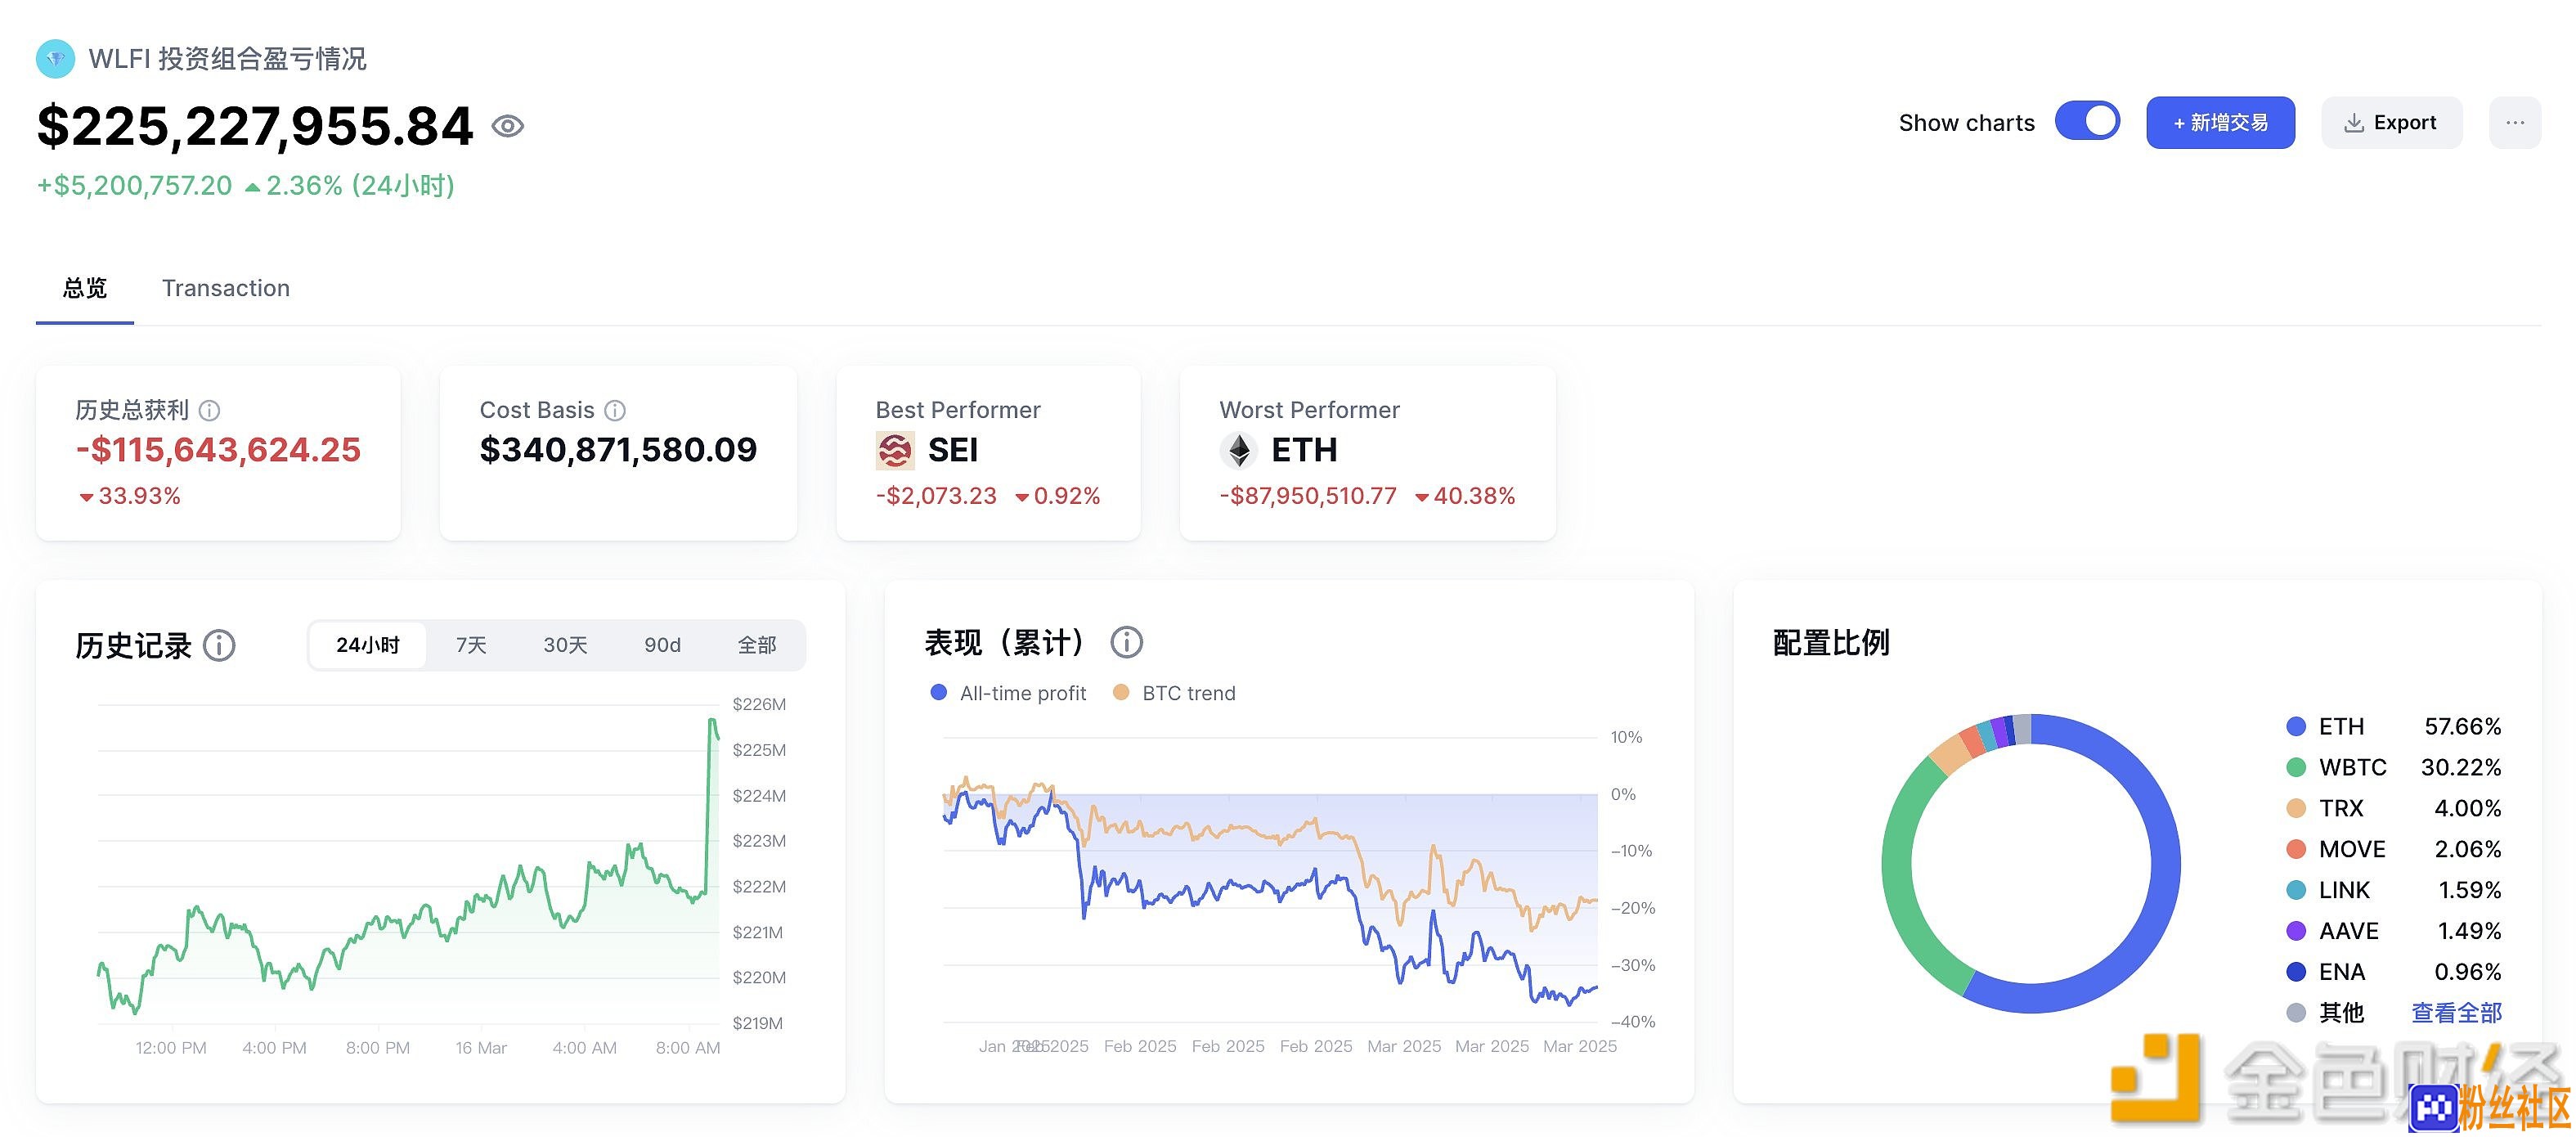The width and height of the screenshot is (2576, 1137).
Task: Toggle the BTC trend legend dot
Action: (x=1121, y=693)
